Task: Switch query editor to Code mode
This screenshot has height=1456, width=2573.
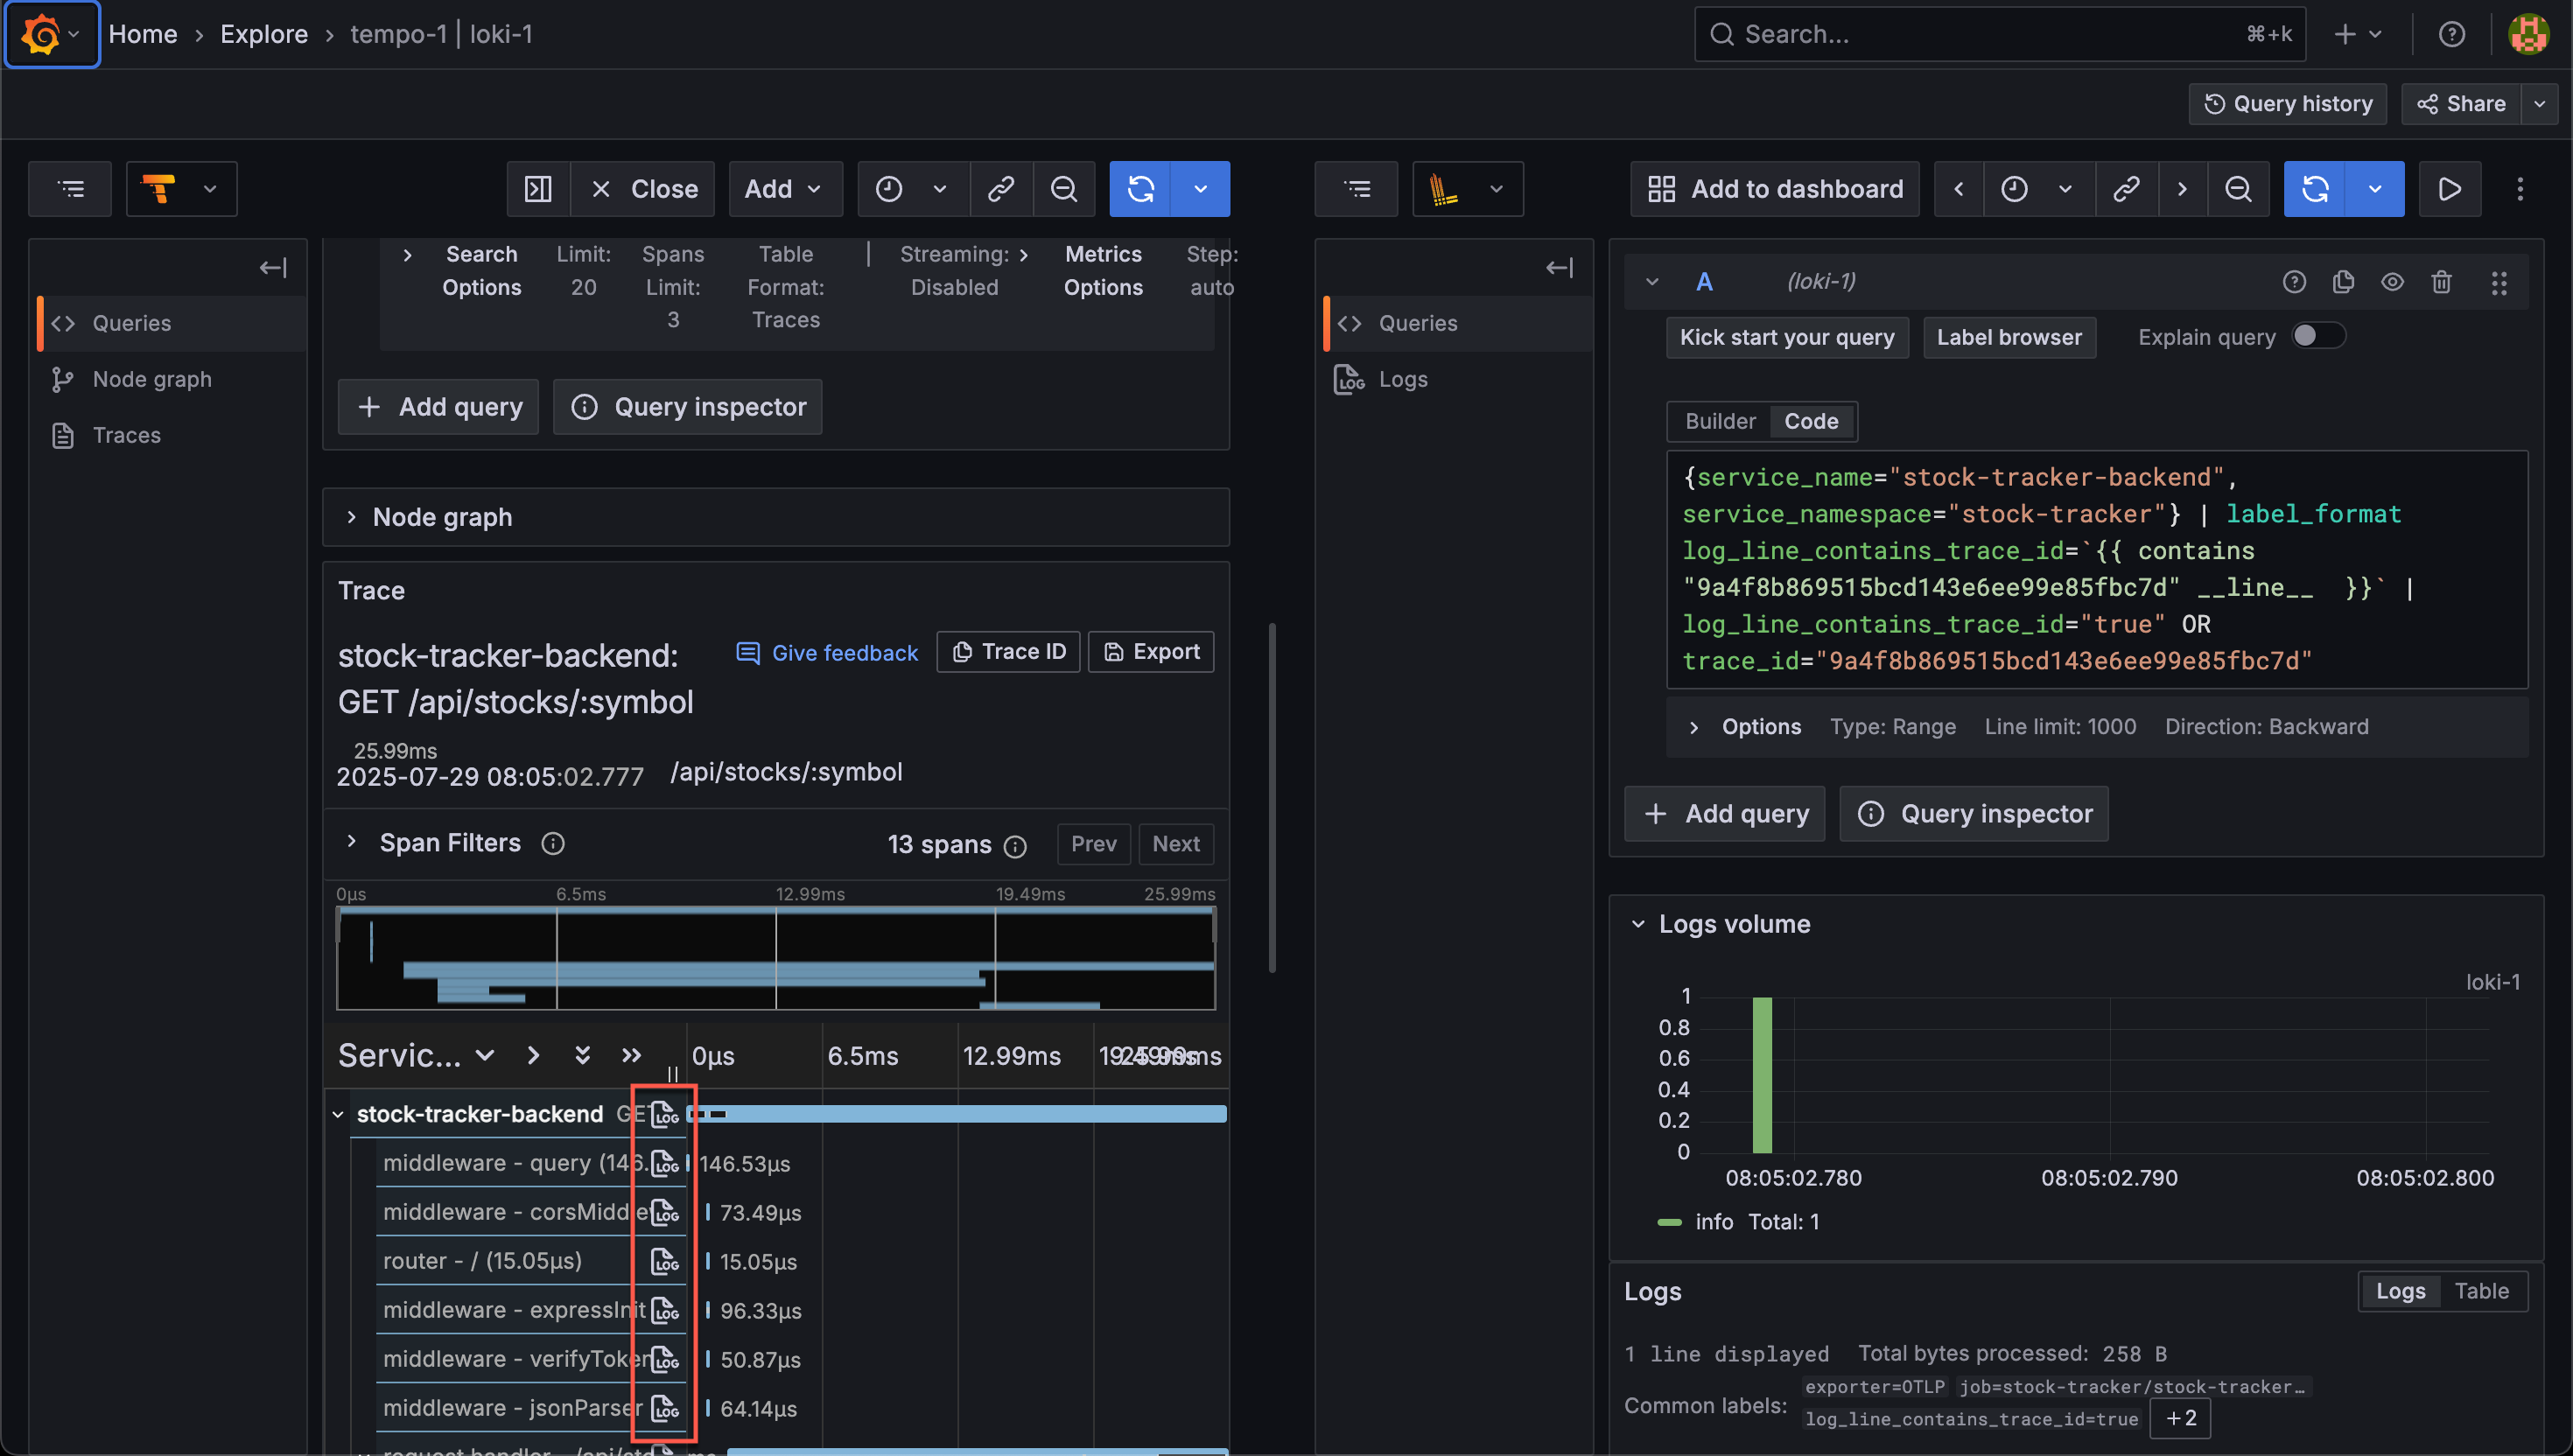Action: click(1811, 421)
